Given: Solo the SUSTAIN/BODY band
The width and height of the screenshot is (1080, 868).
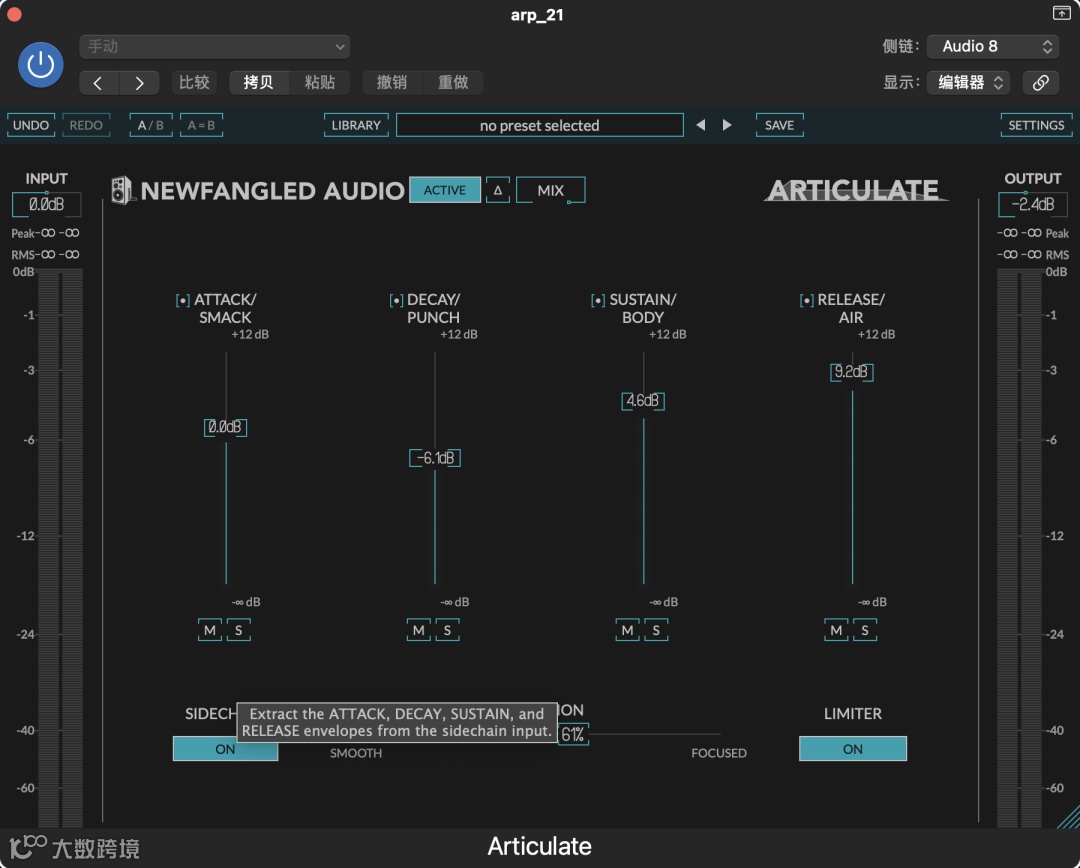Looking at the screenshot, I should [x=656, y=630].
